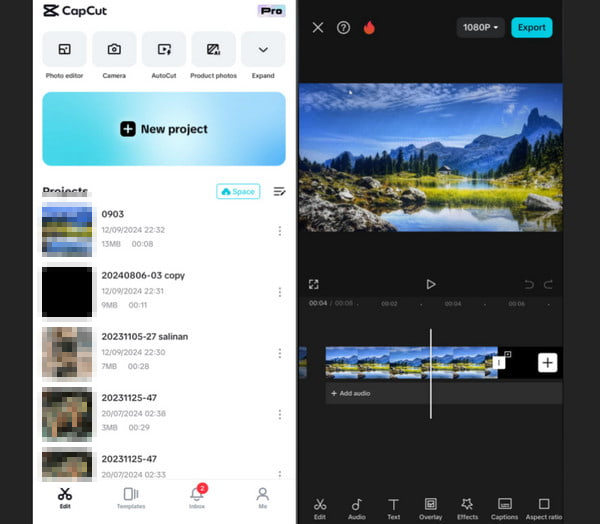
Task: Switch to the Templates tab
Action: tap(131, 498)
